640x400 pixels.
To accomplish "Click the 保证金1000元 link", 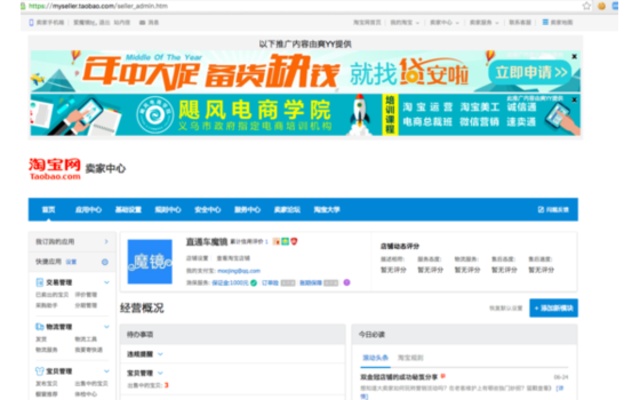I will [230, 282].
